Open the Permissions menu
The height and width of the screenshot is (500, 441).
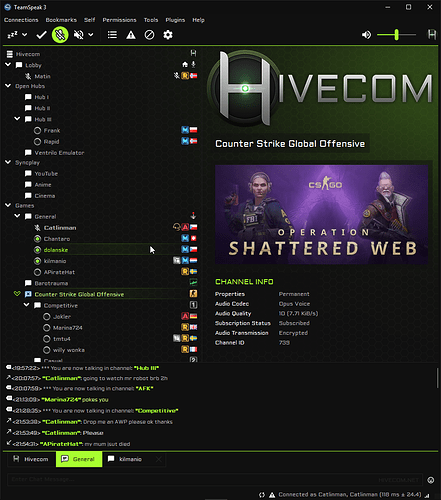119,20
